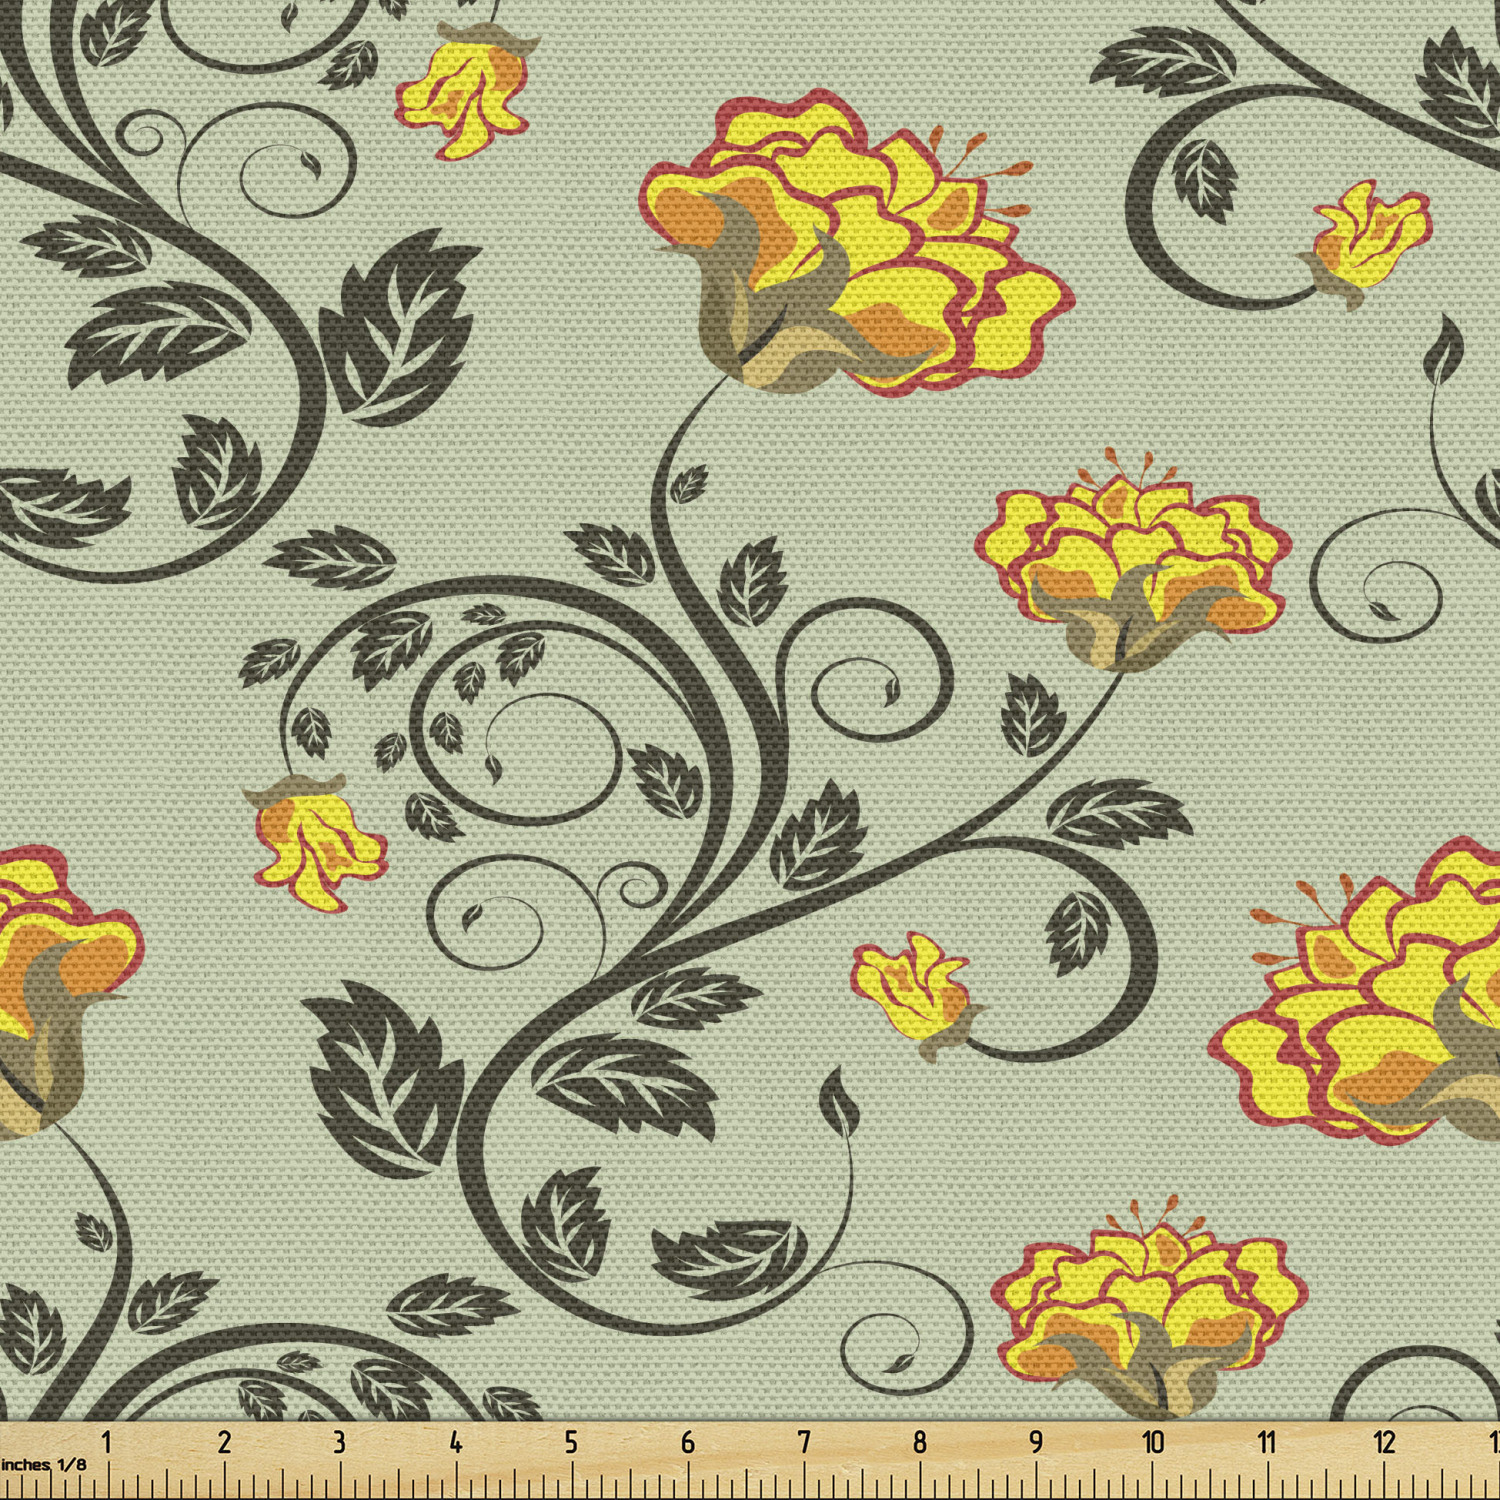Select the number 11 on the ruler

point(1267,1442)
